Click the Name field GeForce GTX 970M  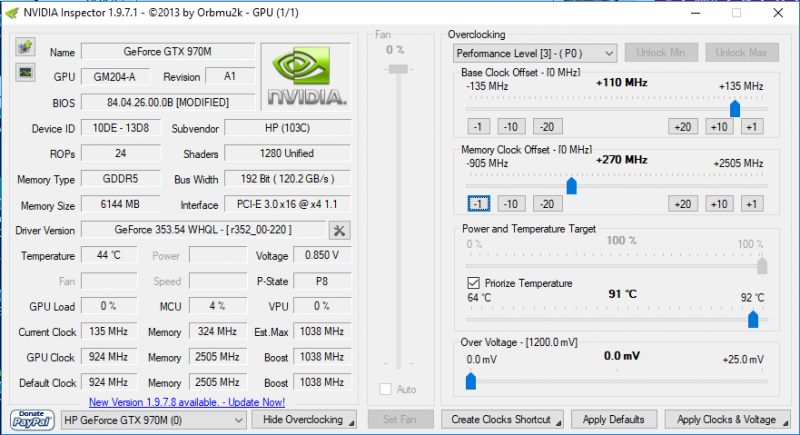click(x=168, y=52)
